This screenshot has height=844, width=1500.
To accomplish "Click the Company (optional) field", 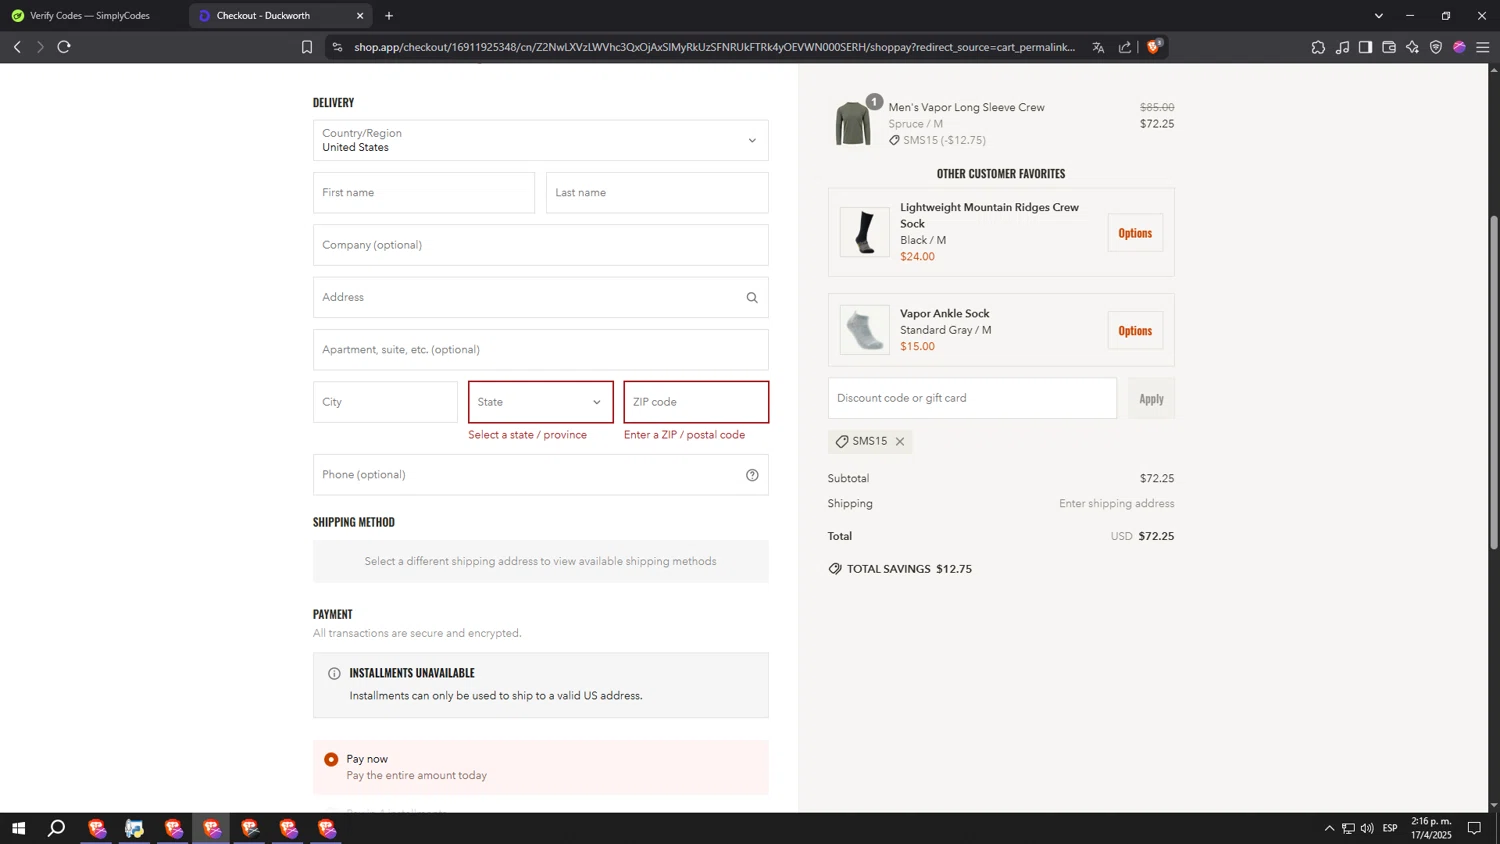I will [541, 245].
